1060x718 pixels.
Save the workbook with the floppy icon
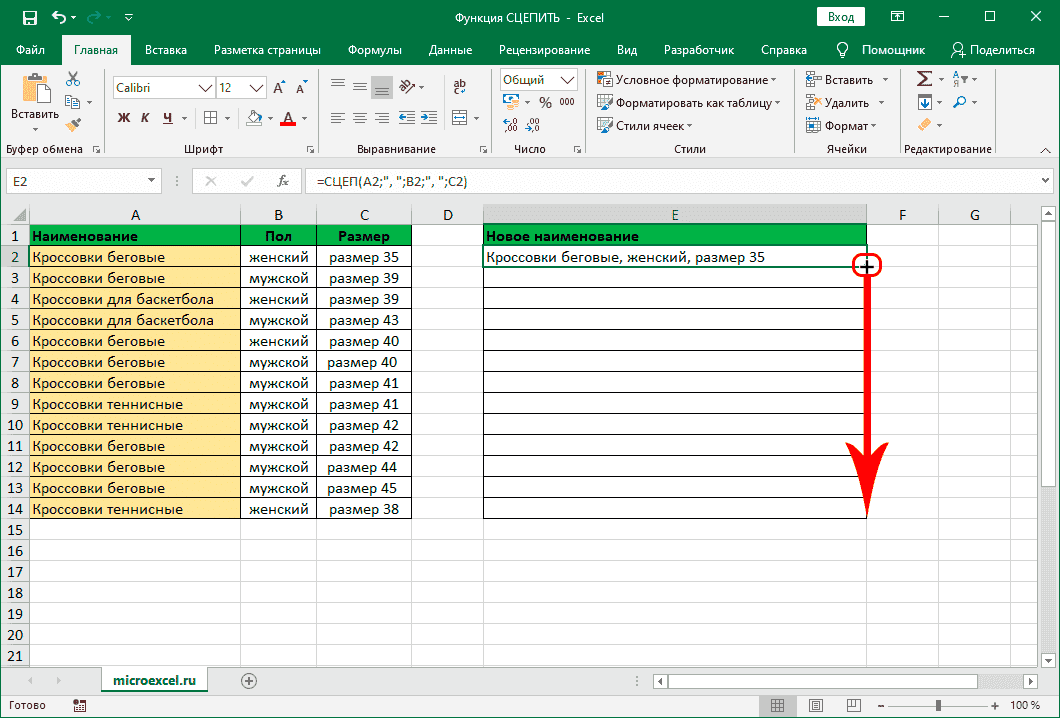coord(29,18)
